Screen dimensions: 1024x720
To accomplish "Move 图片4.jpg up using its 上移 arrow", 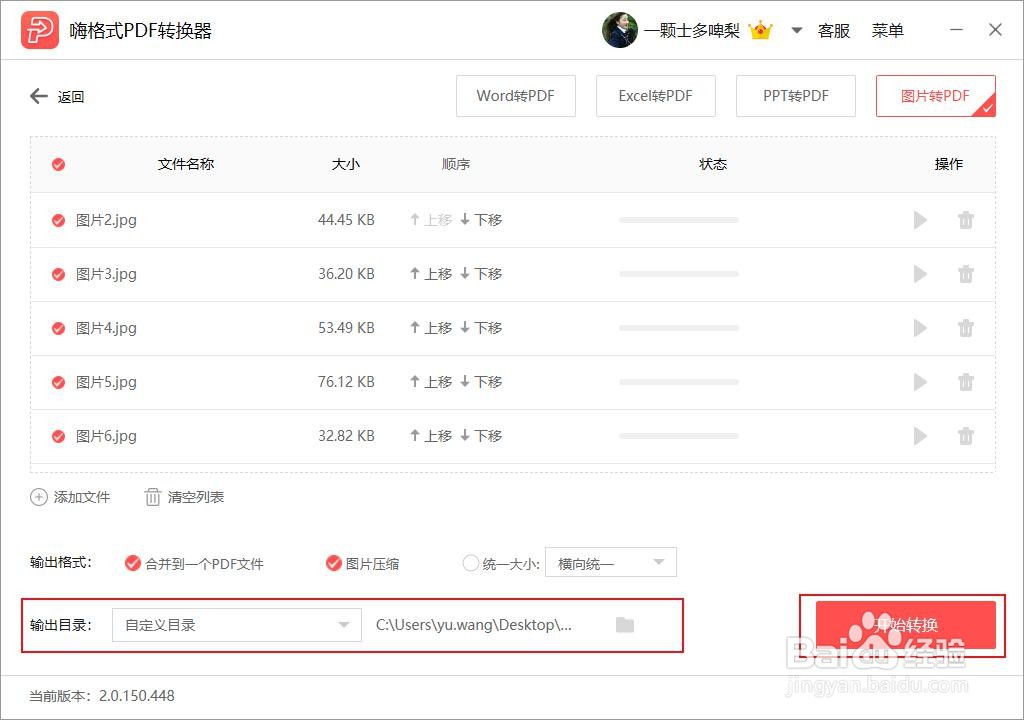I will tap(430, 327).
